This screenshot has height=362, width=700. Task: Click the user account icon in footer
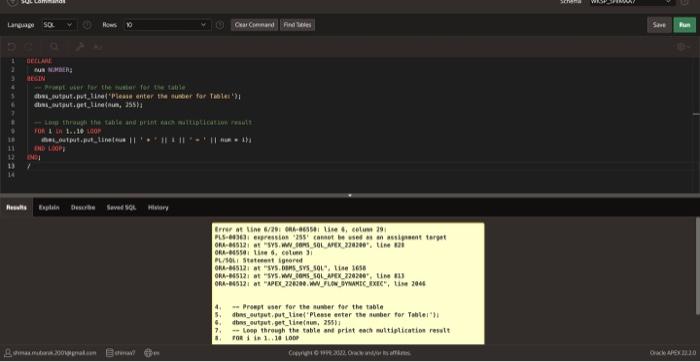click(x=7, y=353)
